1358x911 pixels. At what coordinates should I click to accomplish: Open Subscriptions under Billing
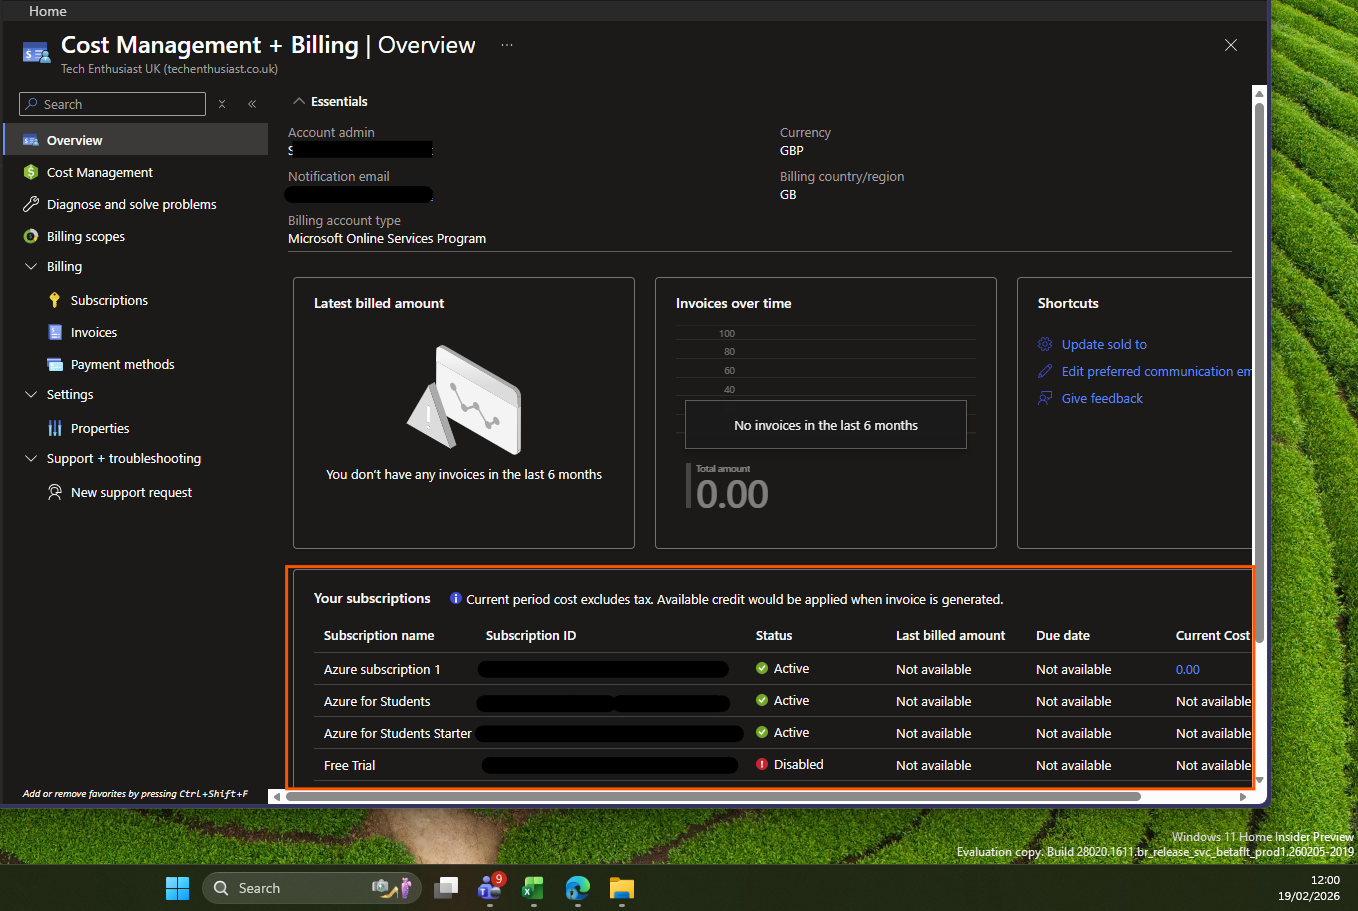[109, 300]
